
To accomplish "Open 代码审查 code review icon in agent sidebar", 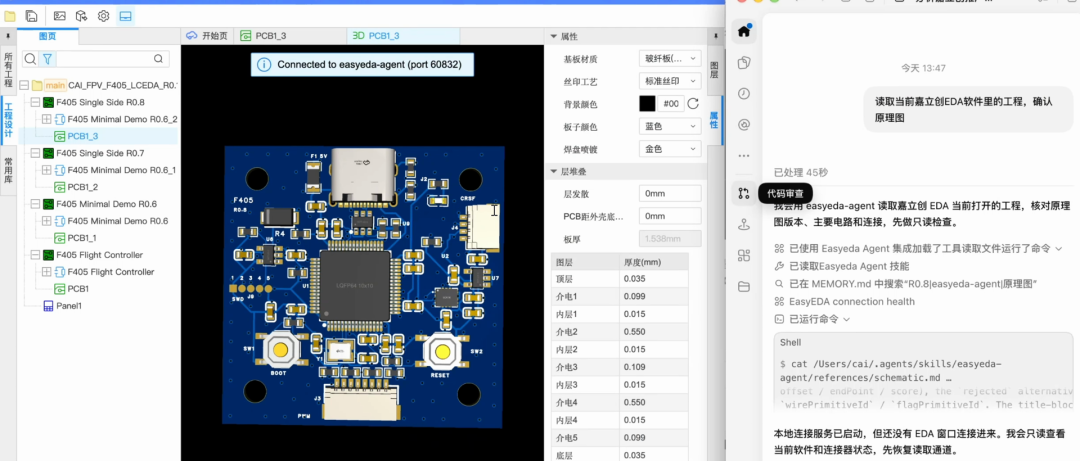I will [743, 194].
